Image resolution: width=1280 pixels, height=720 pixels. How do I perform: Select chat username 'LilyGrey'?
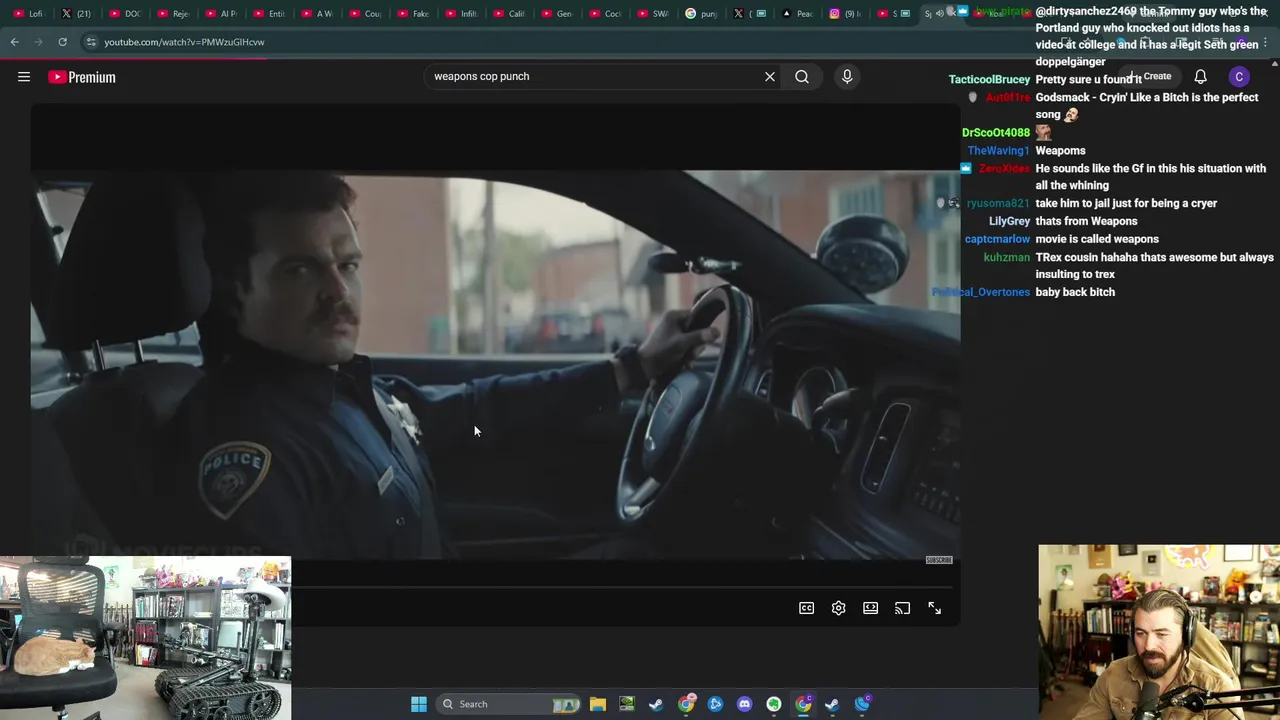click(x=1009, y=221)
